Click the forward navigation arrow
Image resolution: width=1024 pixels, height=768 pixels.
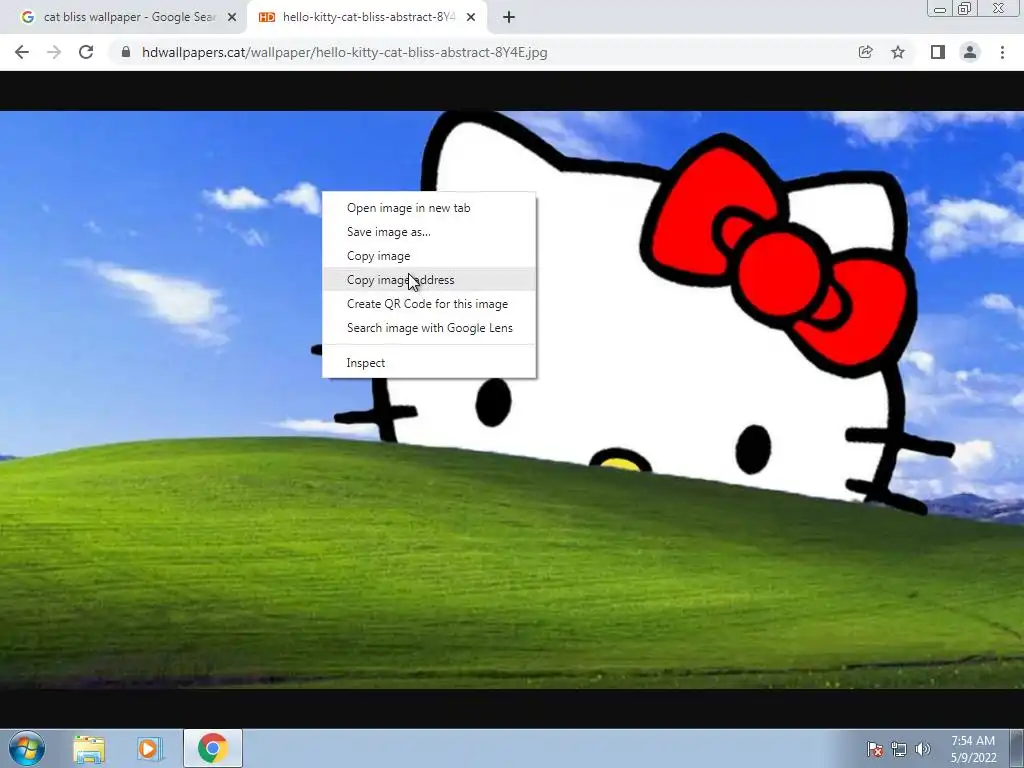(x=54, y=52)
